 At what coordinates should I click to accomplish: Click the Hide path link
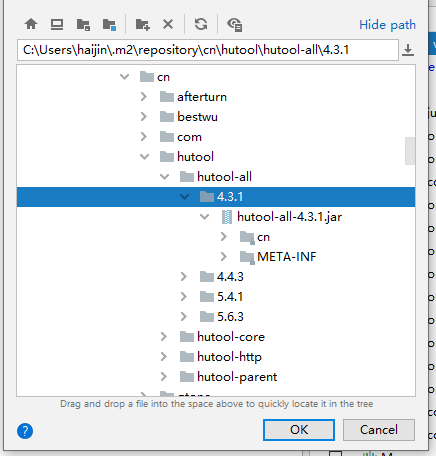point(387,25)
